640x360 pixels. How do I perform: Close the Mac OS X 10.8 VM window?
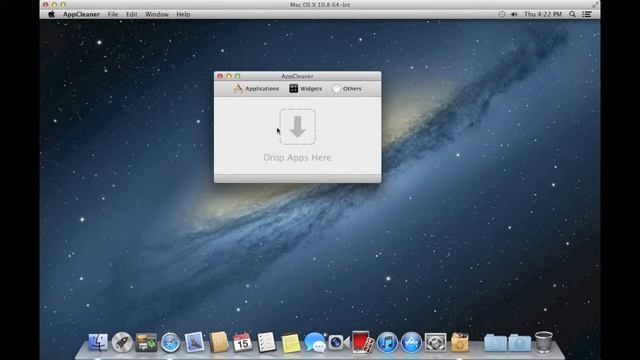coord(45,5)
